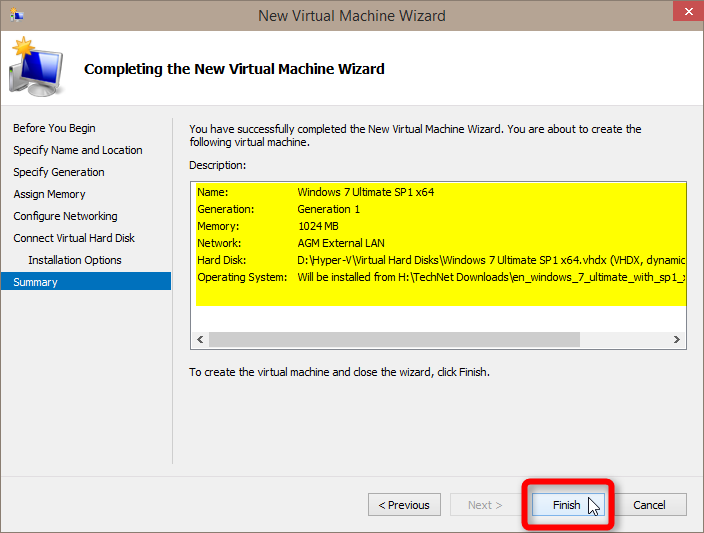Open the Before You Begin step
This screenshot has width=704, height=533.
click(x=54, y=128)
